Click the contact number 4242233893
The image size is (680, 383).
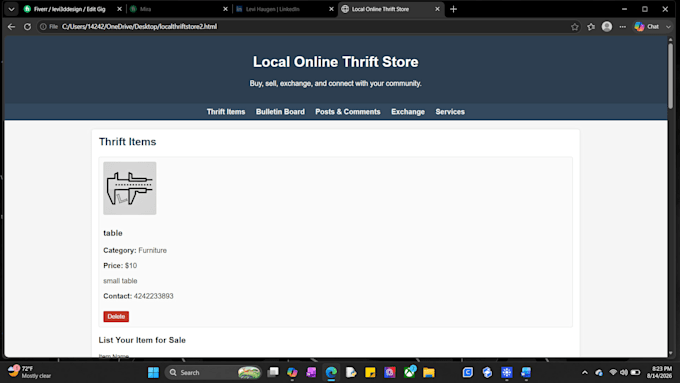point(154,296)
